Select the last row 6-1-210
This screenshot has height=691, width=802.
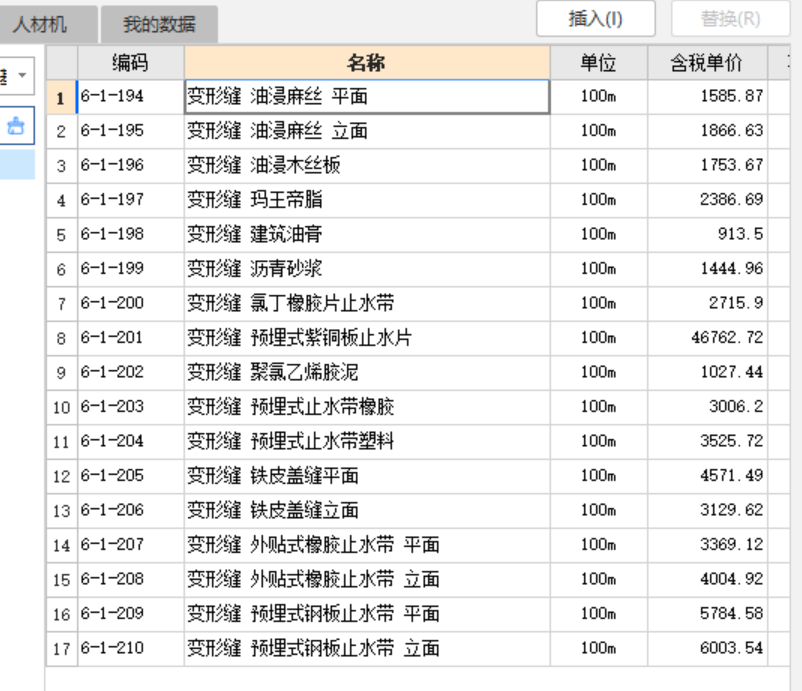coord(418,648)
